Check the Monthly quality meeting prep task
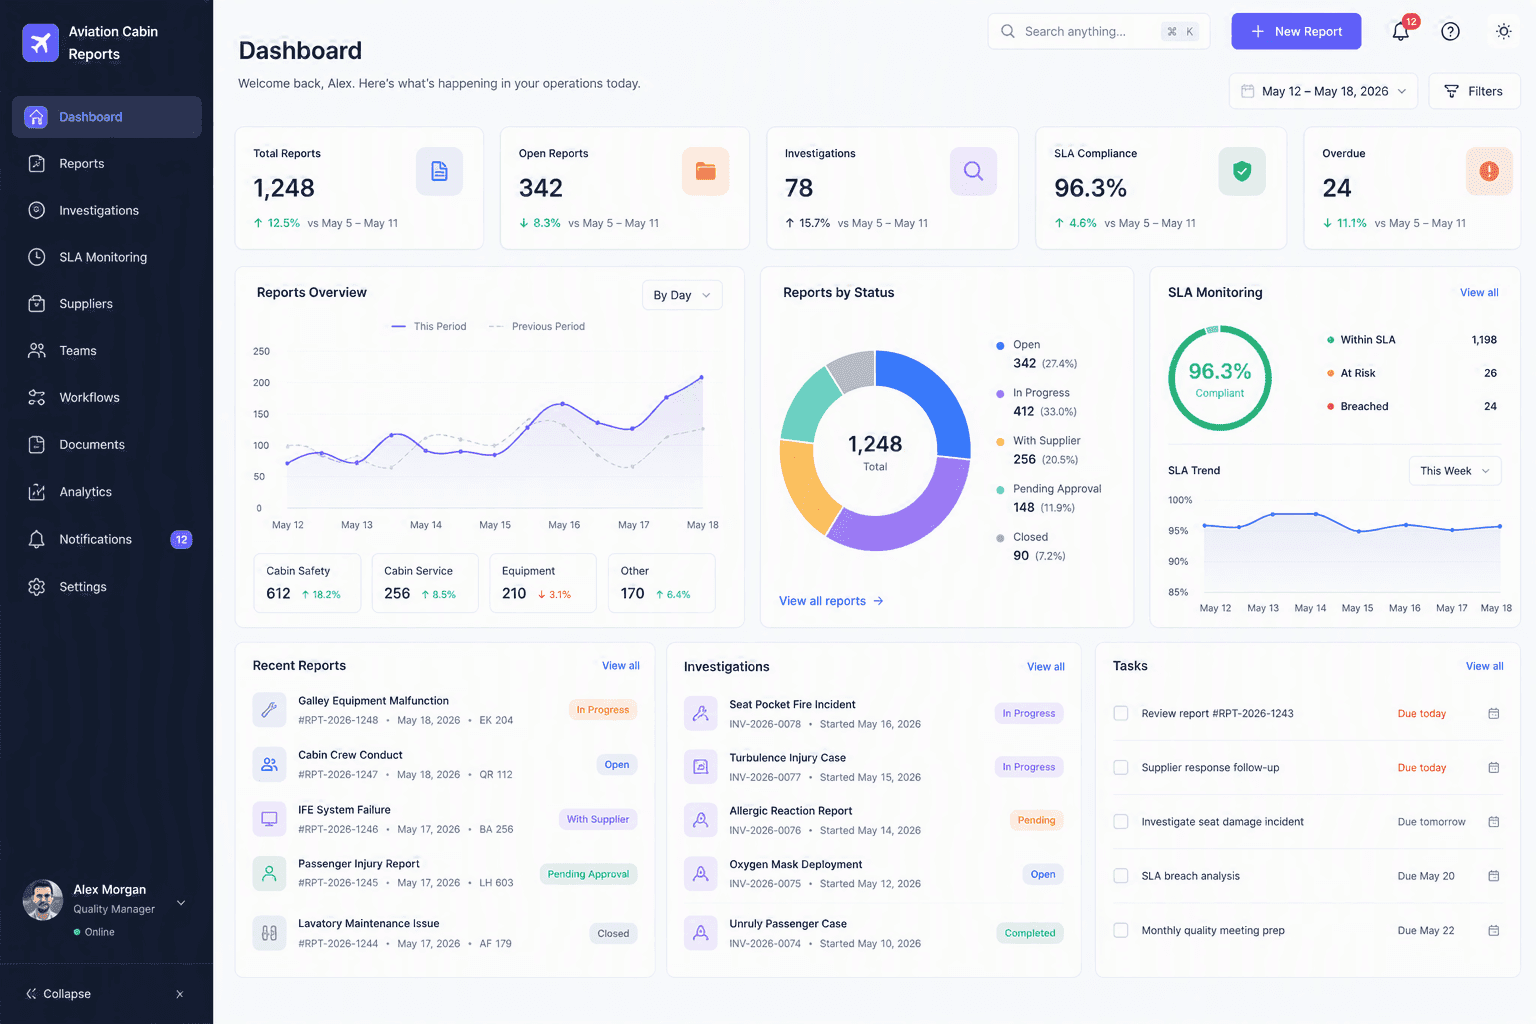1536x1024 pixels. [1121, 931]
